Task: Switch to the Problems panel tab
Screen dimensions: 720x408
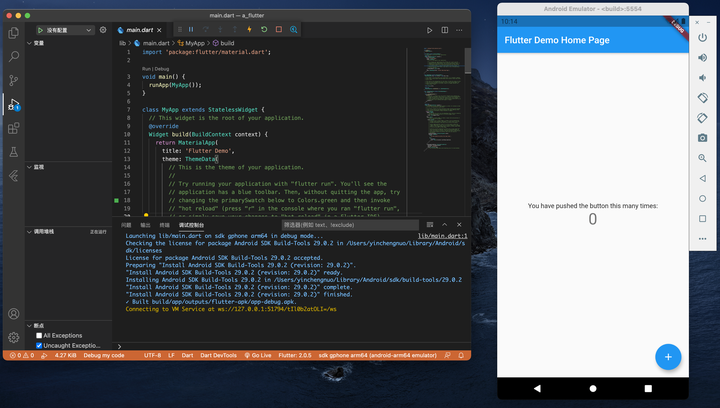Action: [x=126, y=225]
